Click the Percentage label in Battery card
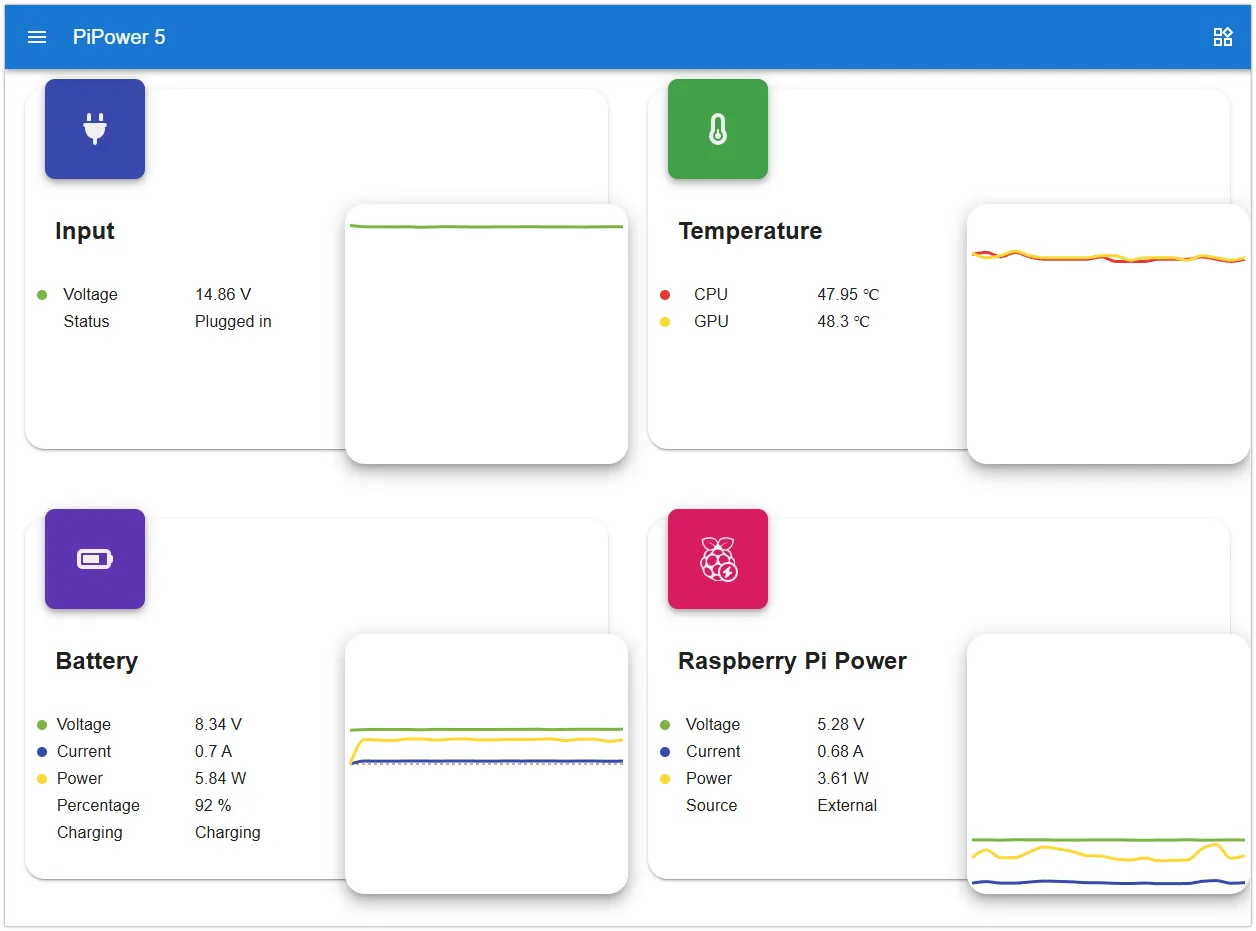1256x931 pixels. tap(98, 806)
